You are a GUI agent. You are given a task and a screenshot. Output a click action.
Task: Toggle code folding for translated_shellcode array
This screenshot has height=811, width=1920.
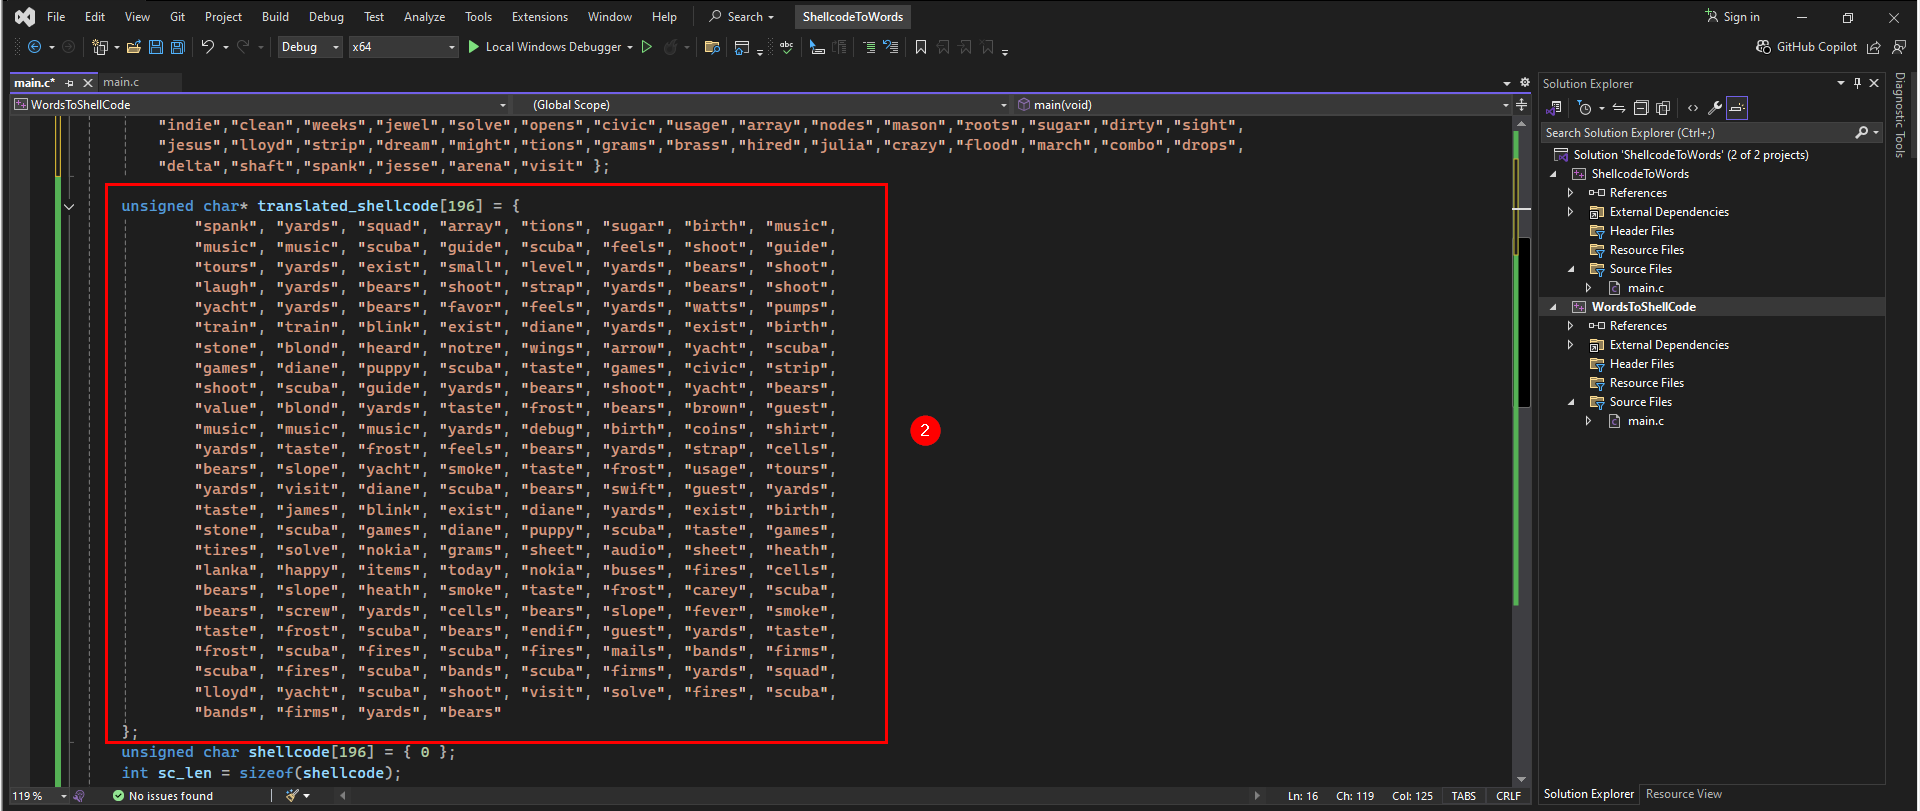pos(69,206)
